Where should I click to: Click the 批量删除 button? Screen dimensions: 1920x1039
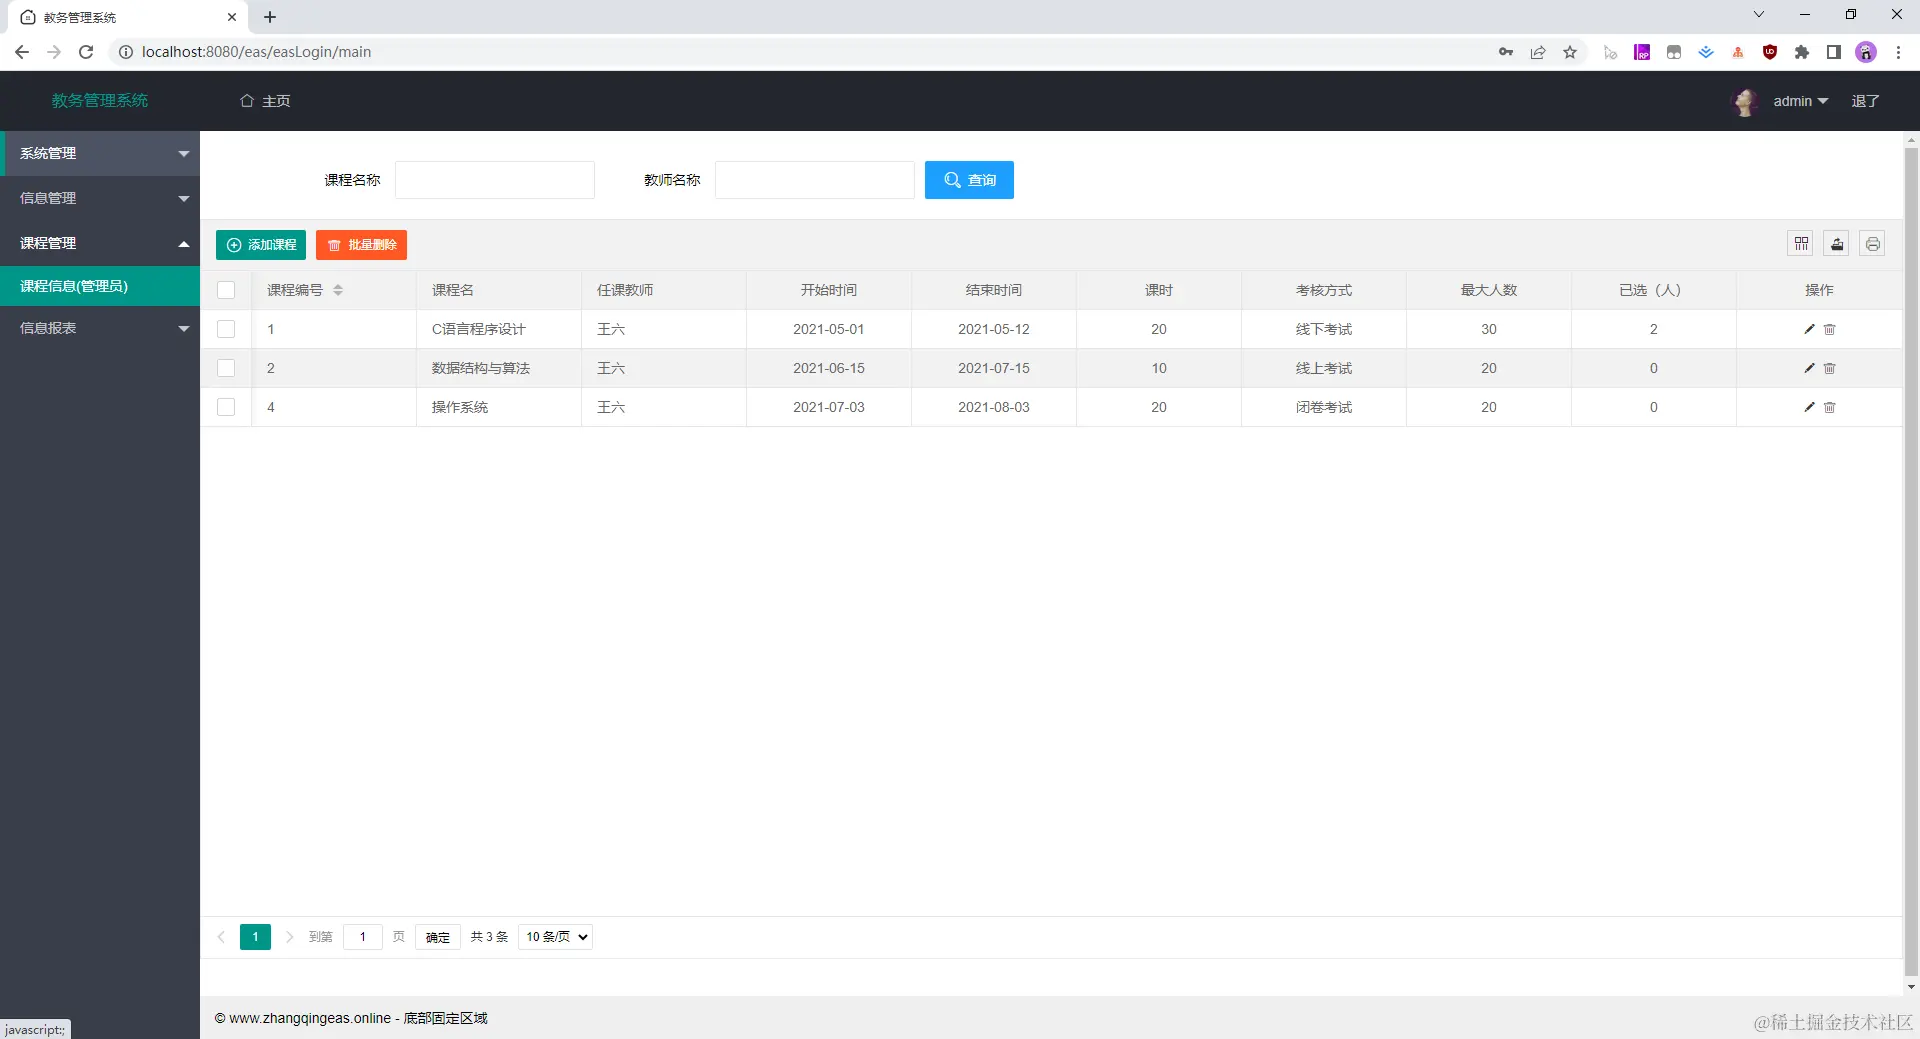pos(361,245)
